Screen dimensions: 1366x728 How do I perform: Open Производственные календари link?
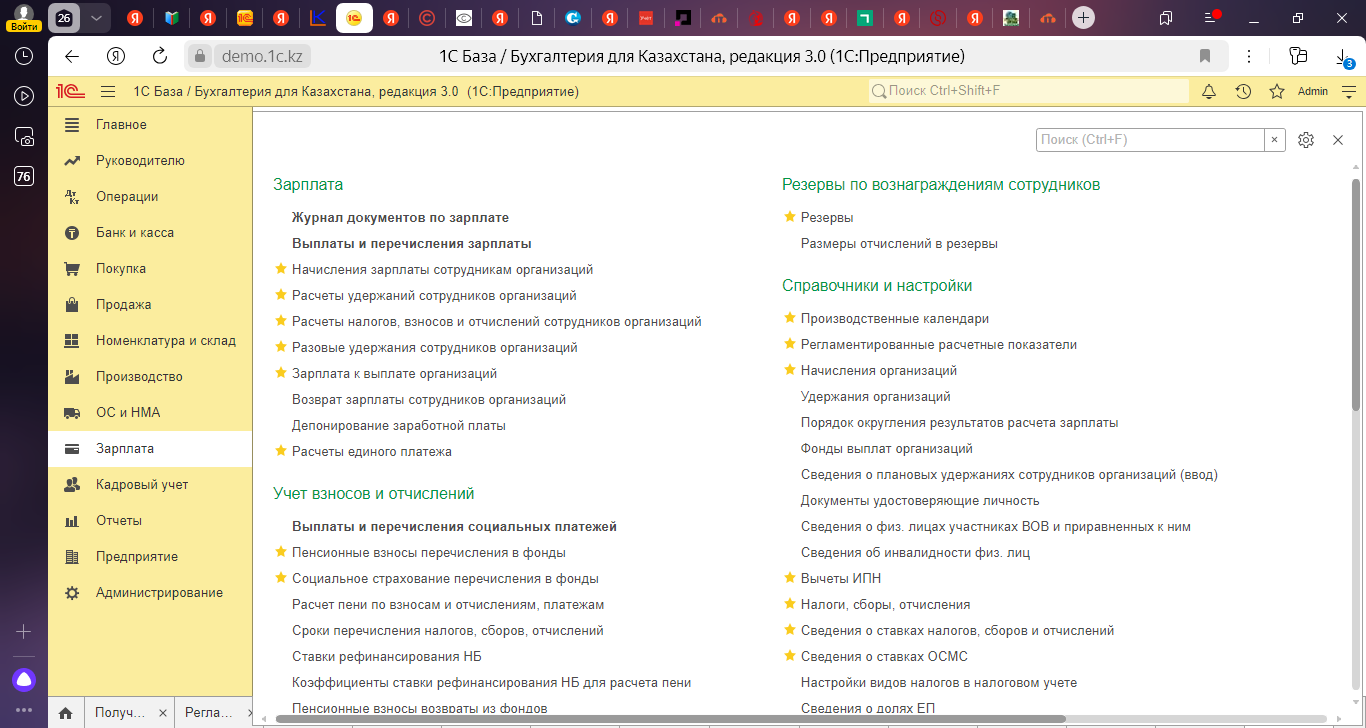click(894, 318)
